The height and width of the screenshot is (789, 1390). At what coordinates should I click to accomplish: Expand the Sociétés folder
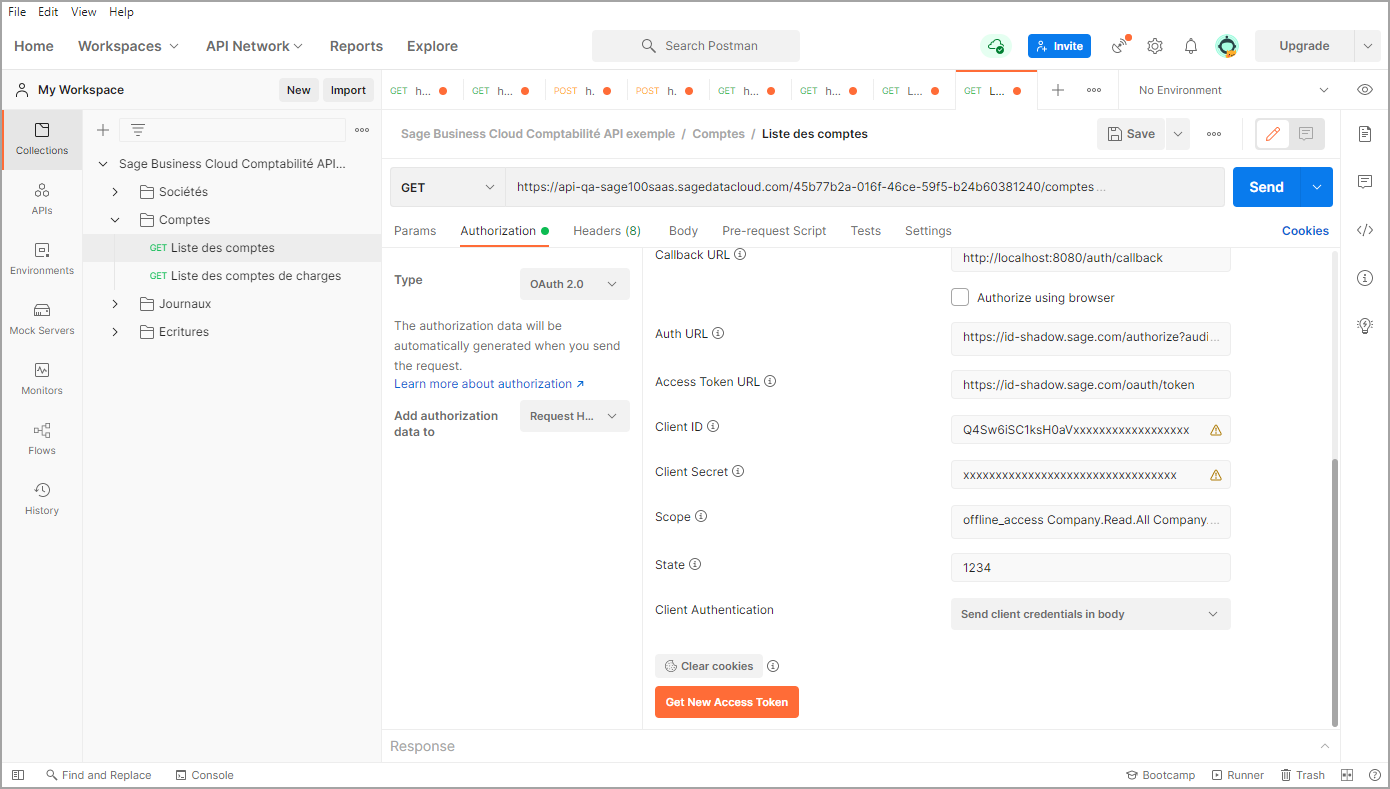pyautogui.click(x=115, y=192)
